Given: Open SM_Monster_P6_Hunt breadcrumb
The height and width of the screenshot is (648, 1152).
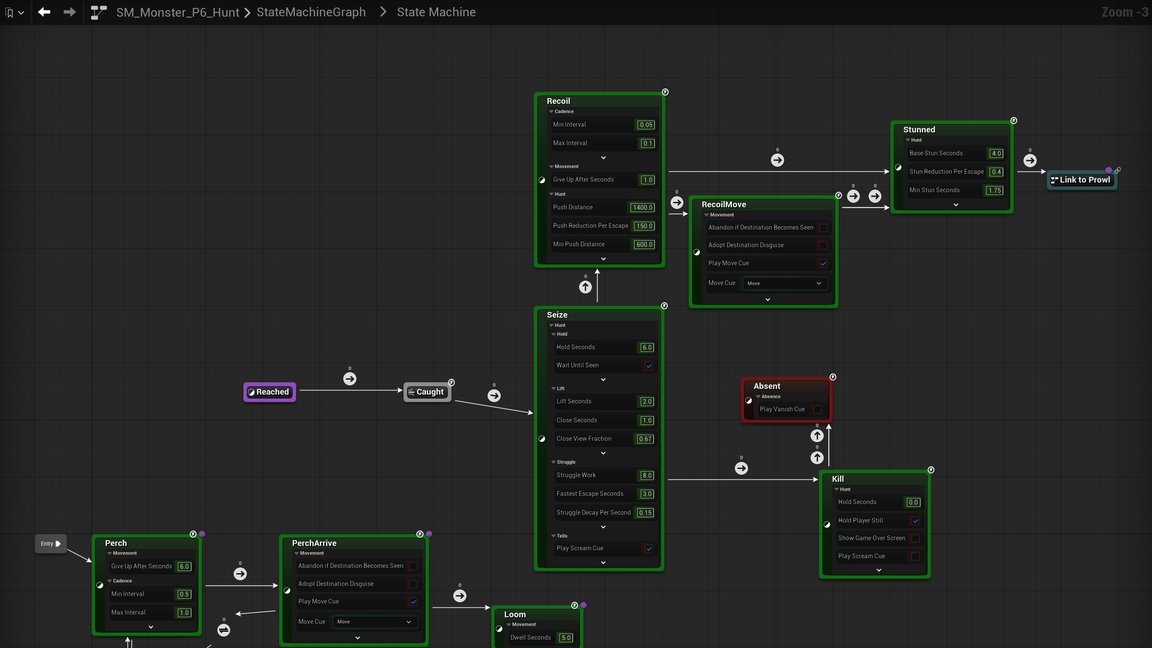Looking at the screenshot, I should 177,12.
